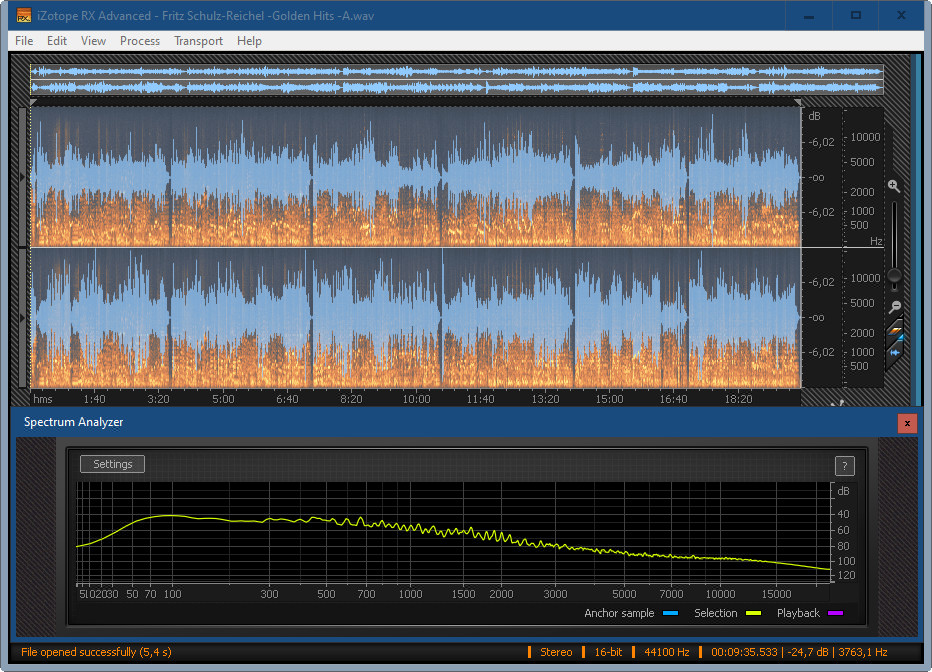Switch to the spectrogram view icon
This screenshot has width=932, height=672.
click(896, 331)
